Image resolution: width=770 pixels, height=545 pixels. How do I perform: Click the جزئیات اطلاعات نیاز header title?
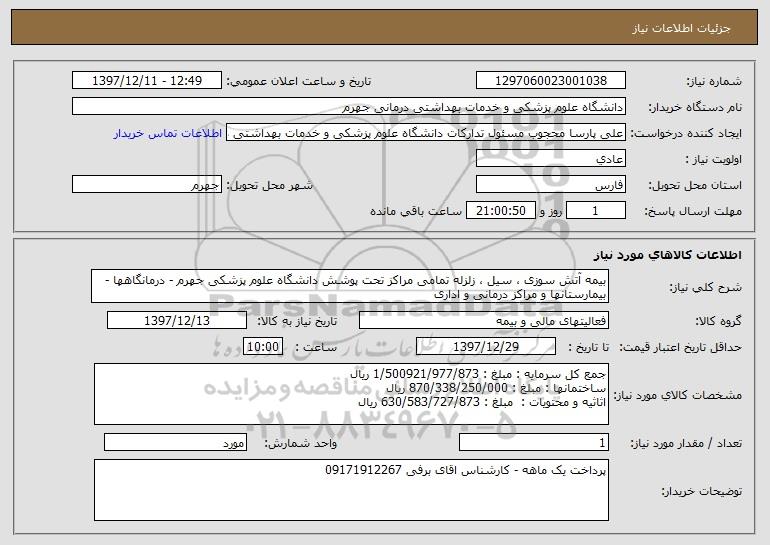tap(681, 28)
